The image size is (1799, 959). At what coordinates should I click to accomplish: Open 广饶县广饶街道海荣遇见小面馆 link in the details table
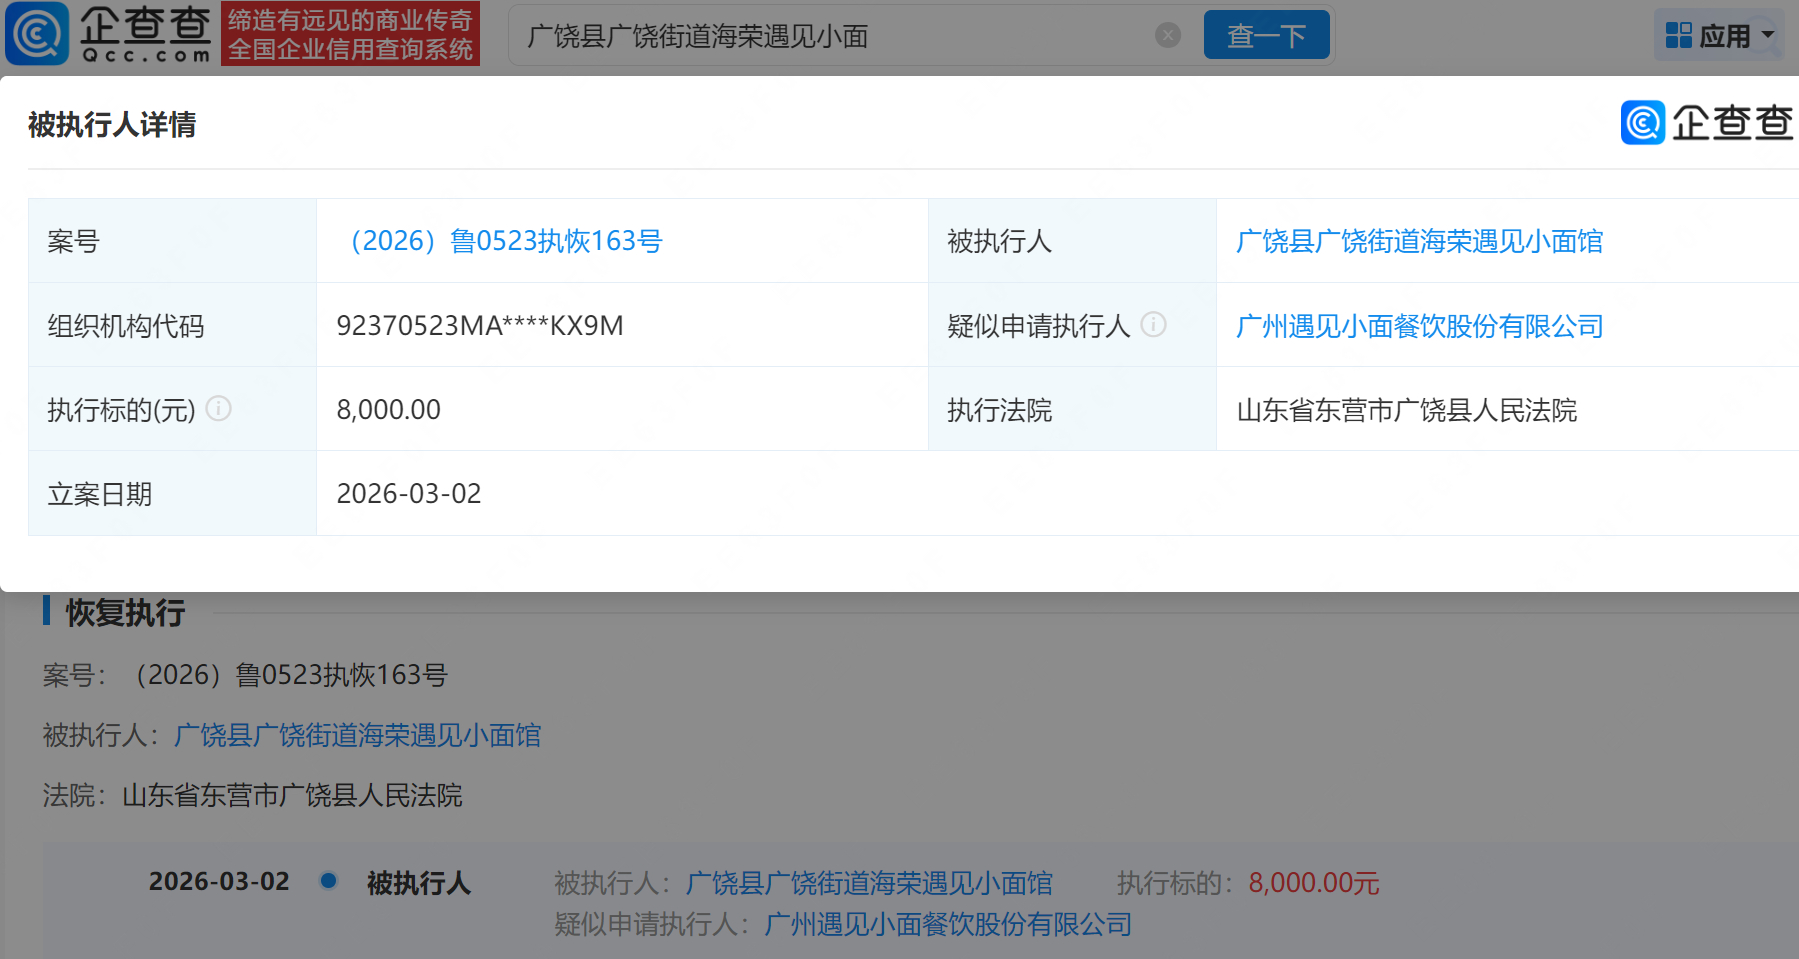(x=1419, y=241)
